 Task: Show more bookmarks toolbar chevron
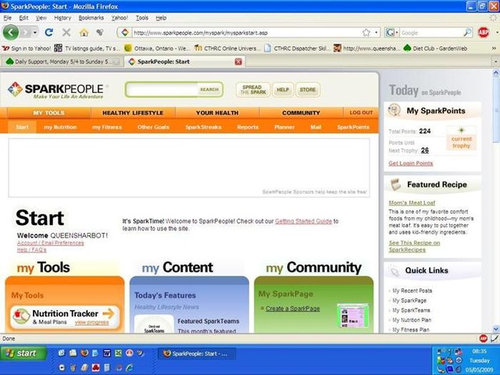coord(494,48)
